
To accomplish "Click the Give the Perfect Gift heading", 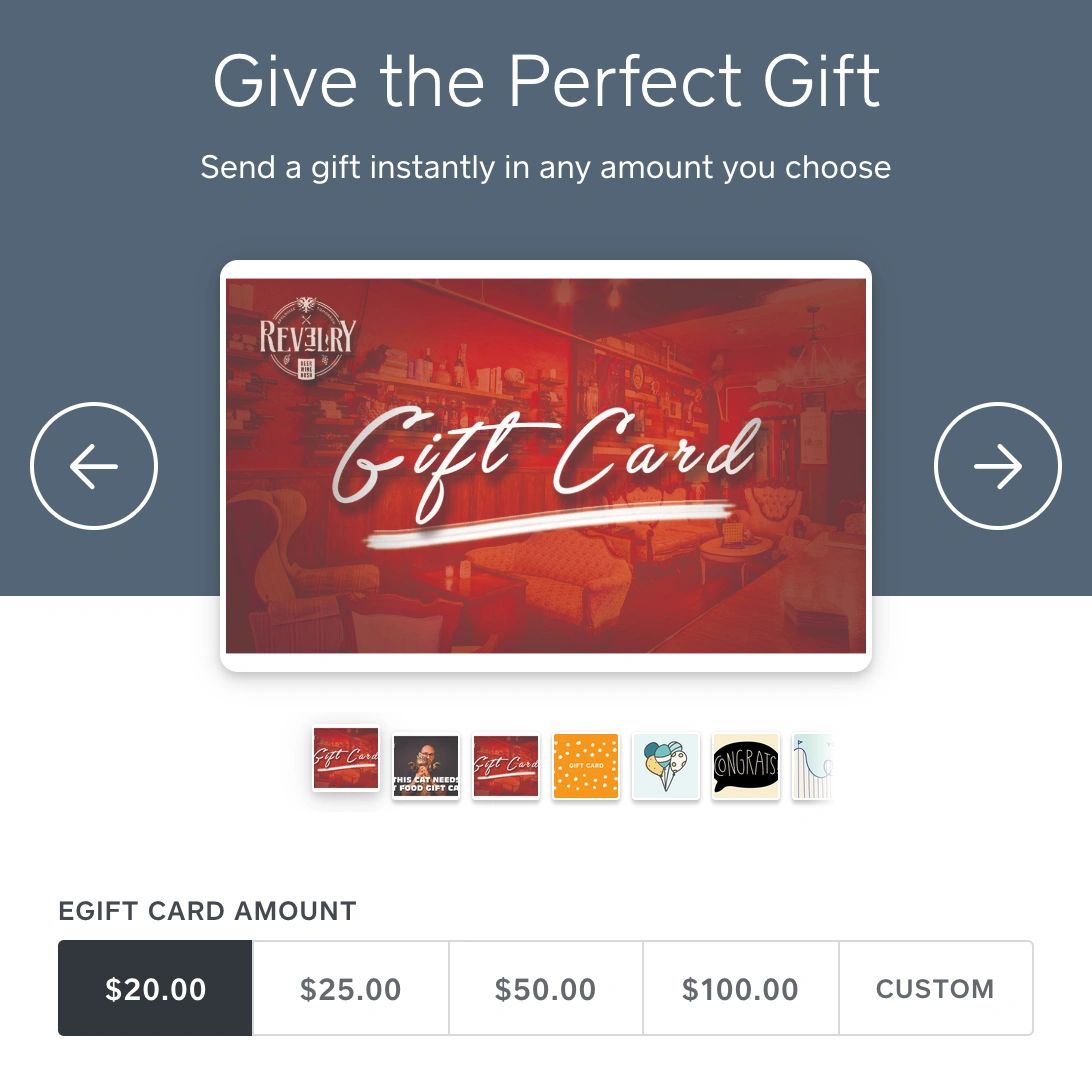I will point(546,81).
